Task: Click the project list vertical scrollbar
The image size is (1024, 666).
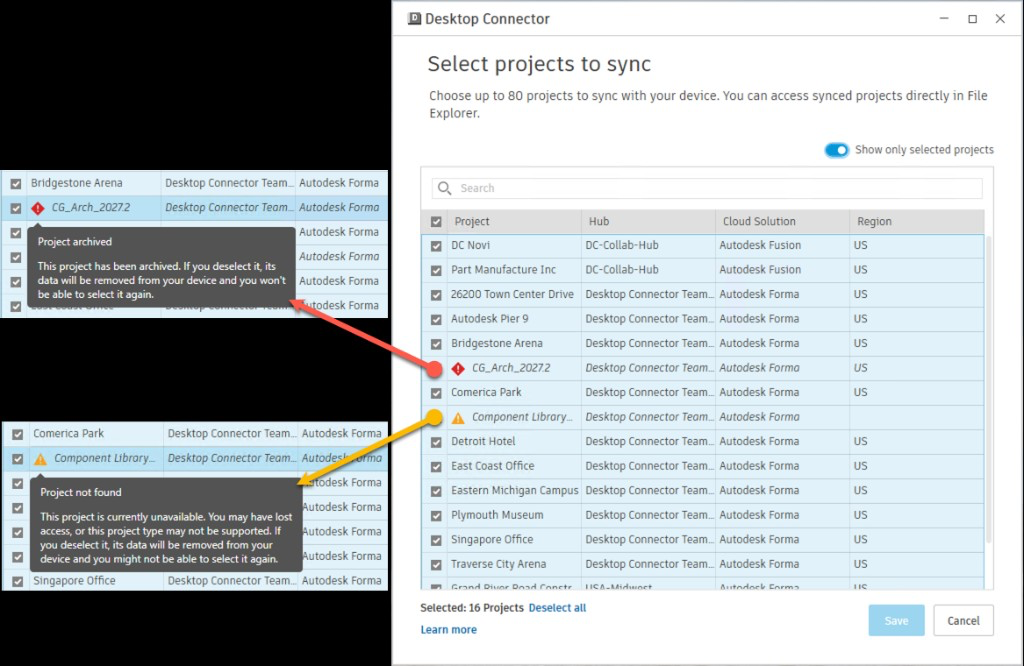Action: tap(989, 390)
